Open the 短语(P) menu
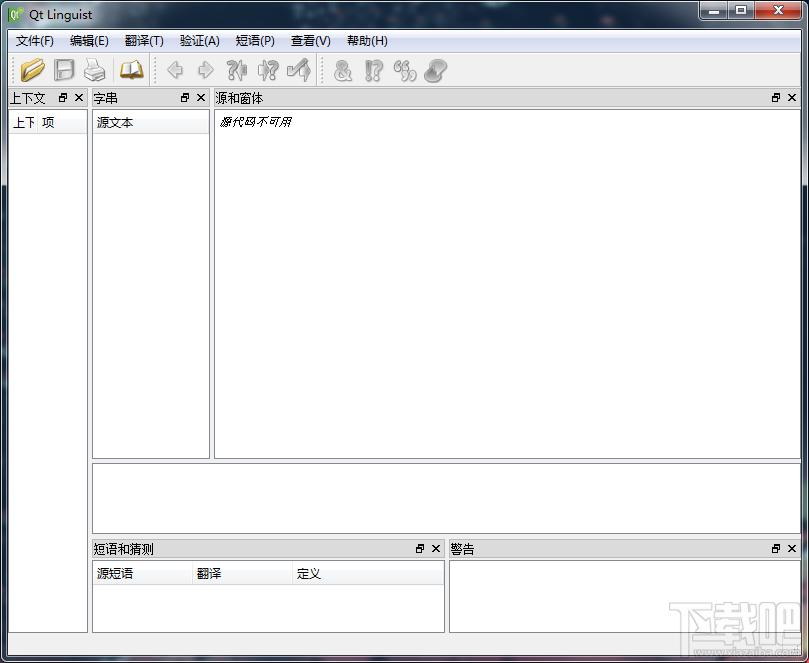Viewport: 809px width, 663px height. point(255,41)
